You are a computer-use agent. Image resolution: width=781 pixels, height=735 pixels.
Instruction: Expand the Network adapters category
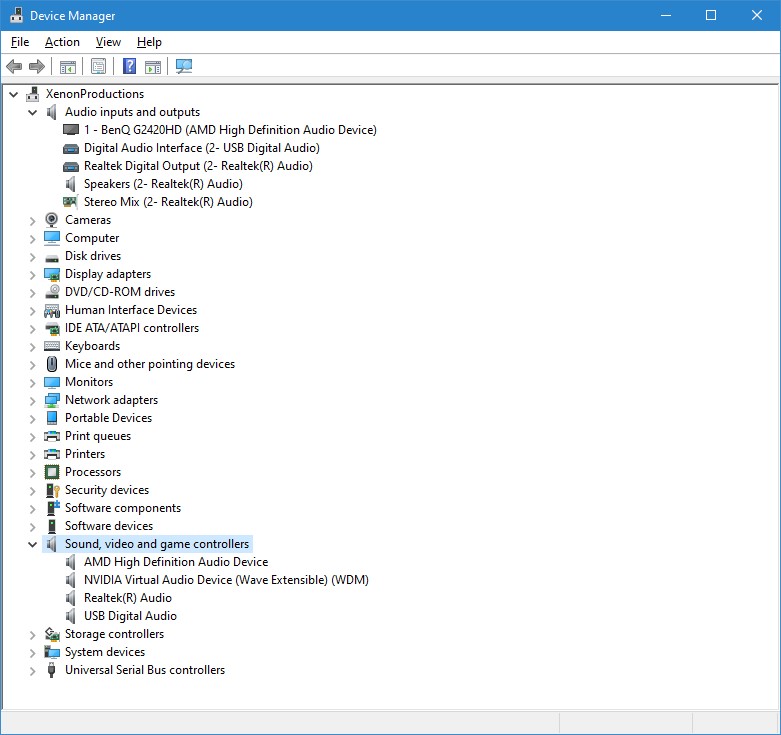tap(33, 400)
